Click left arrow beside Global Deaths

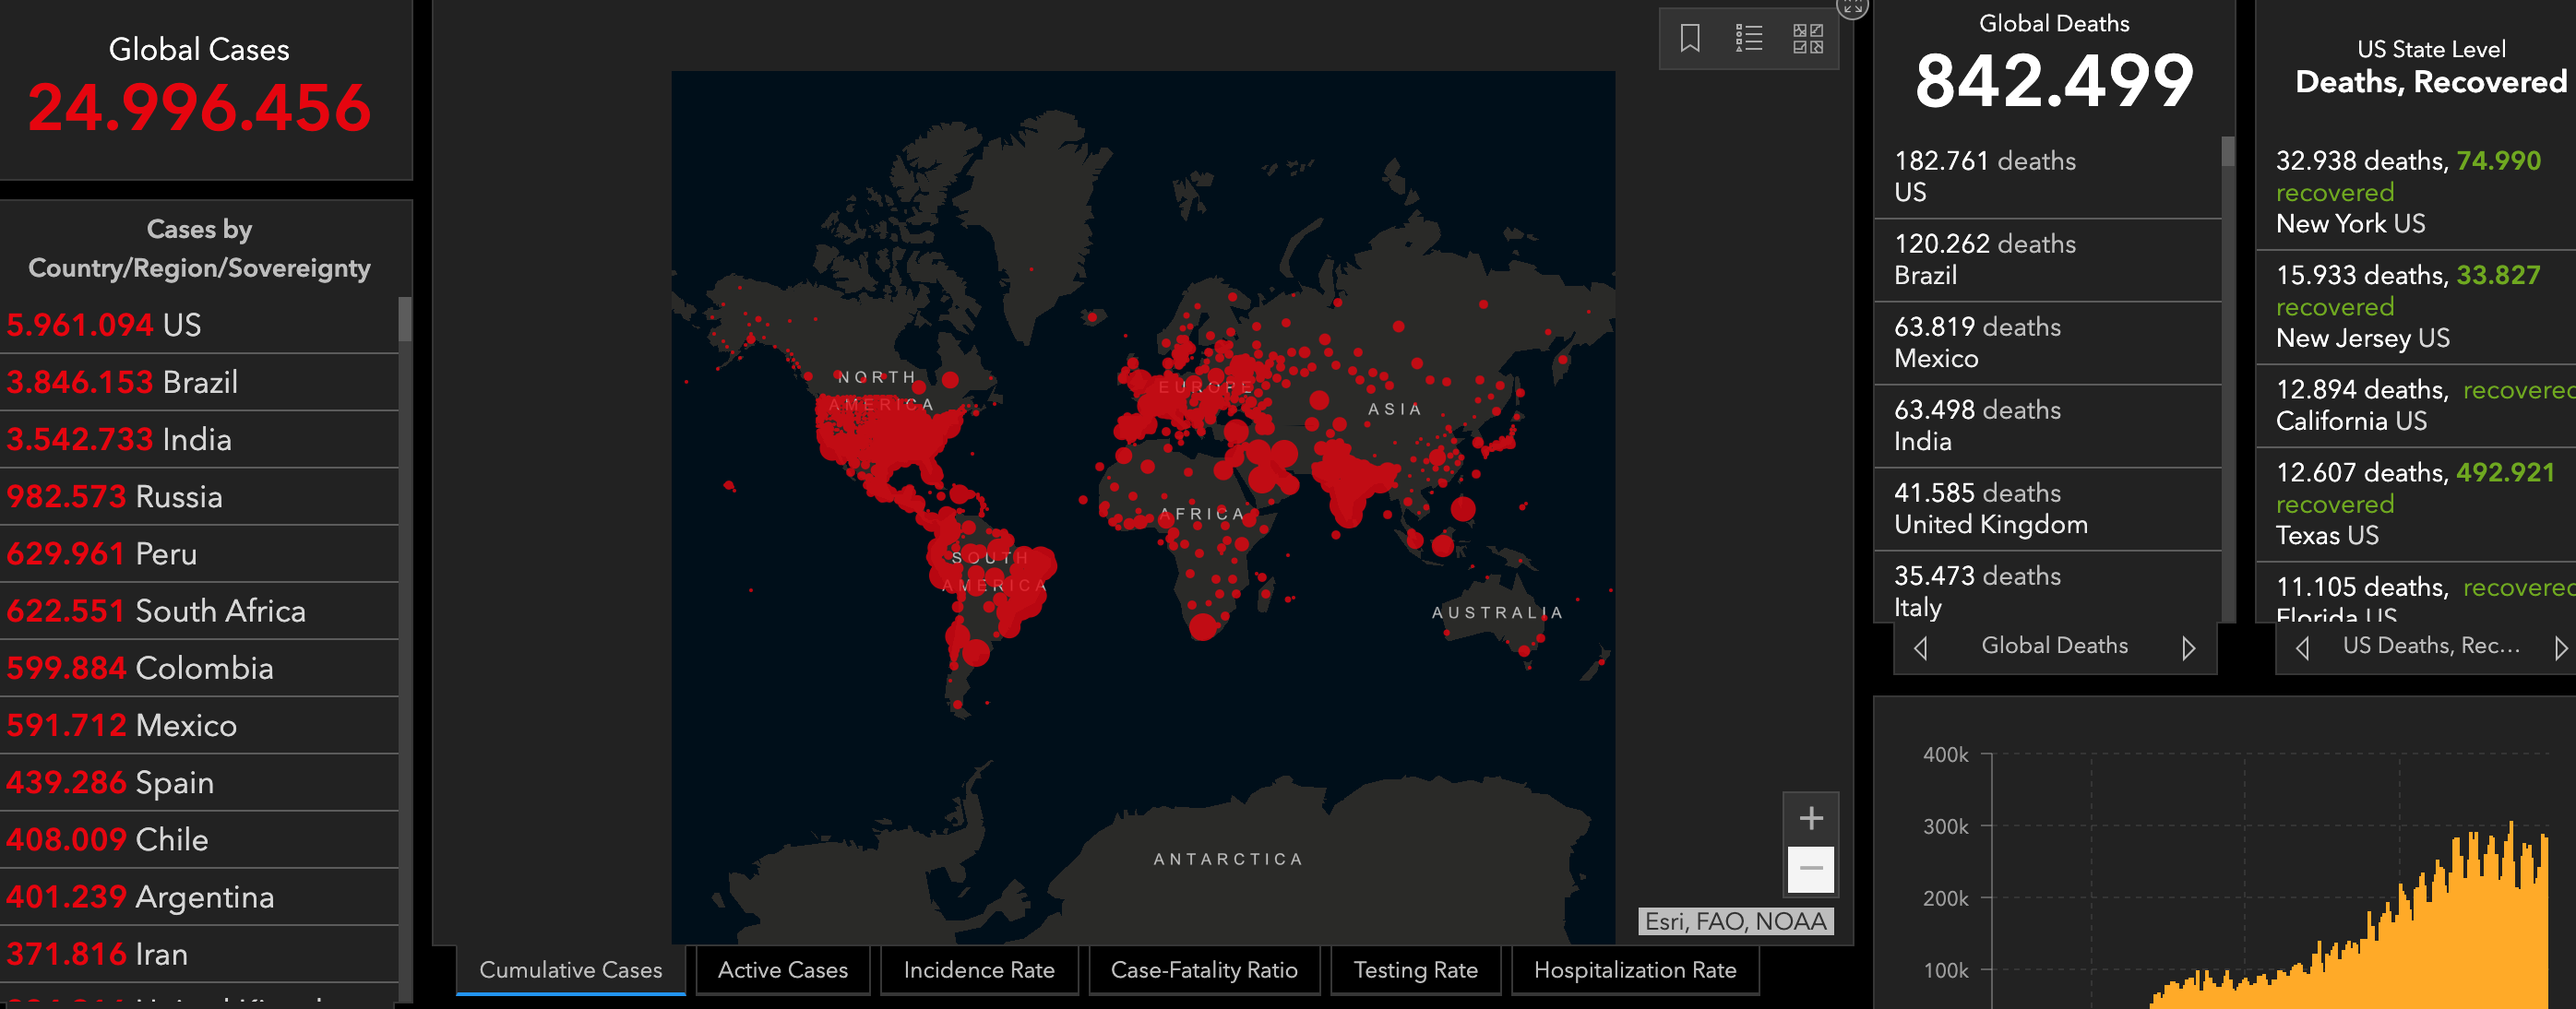(1920, 648)
